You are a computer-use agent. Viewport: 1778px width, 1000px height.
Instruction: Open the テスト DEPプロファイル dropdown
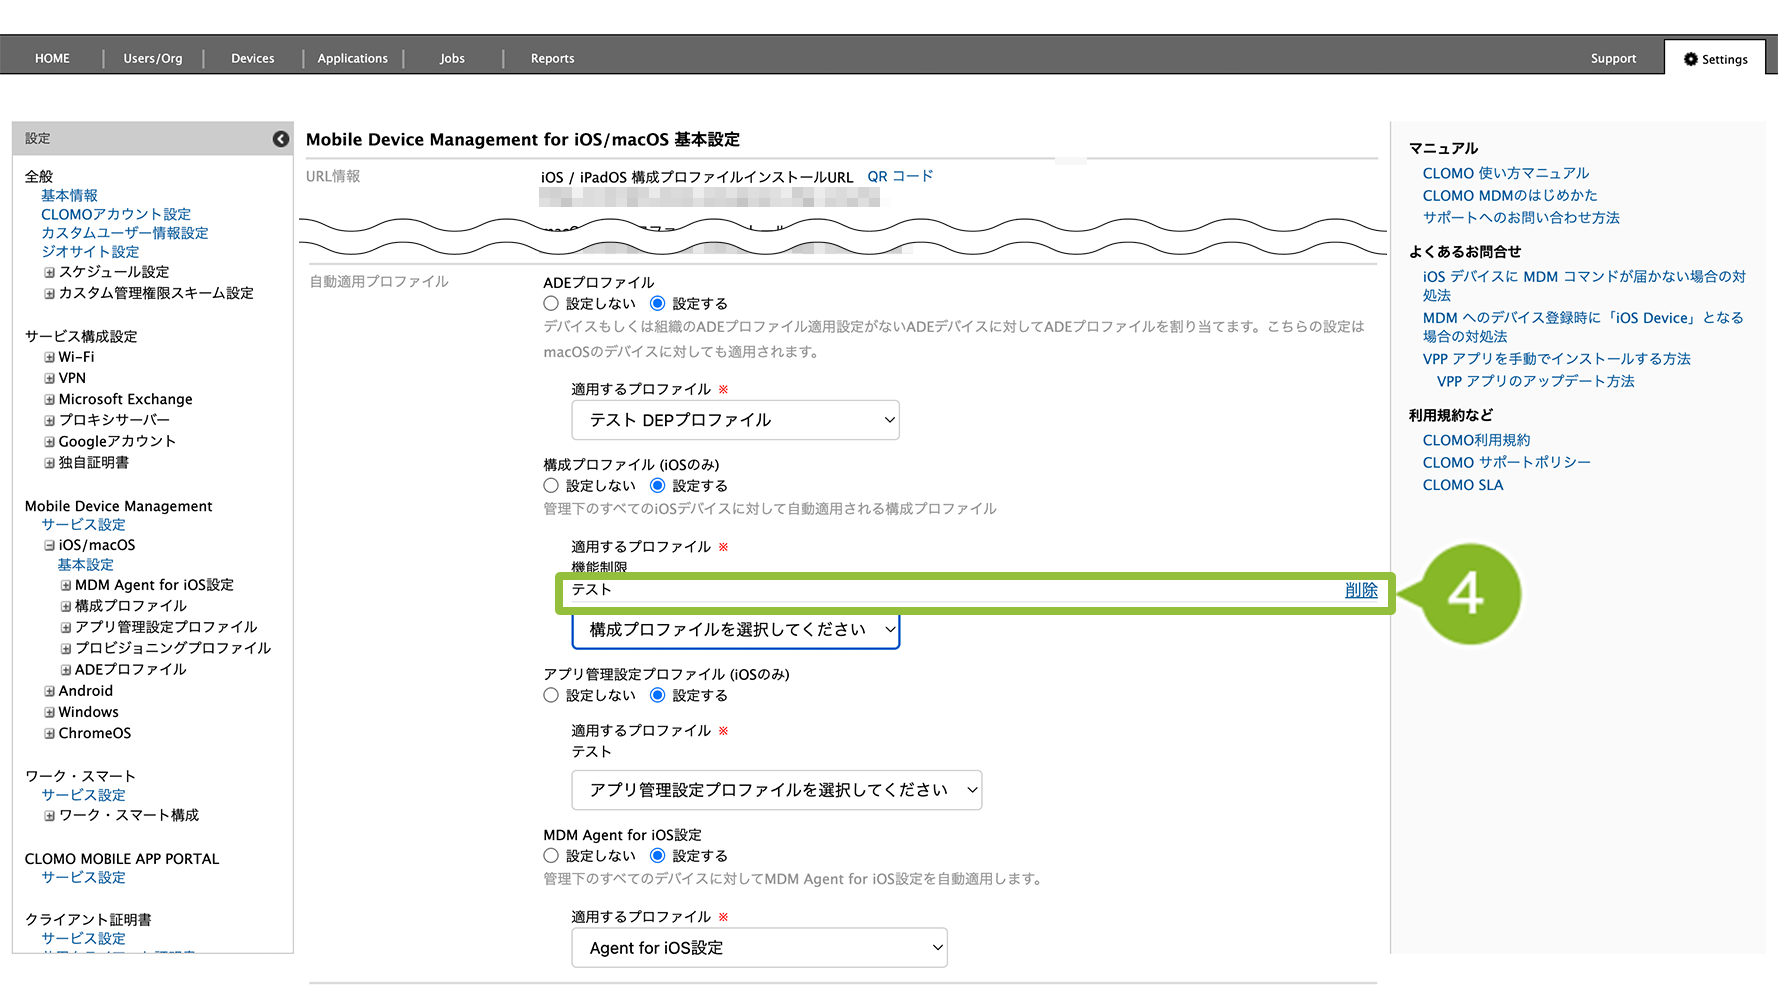pos(735,420)
